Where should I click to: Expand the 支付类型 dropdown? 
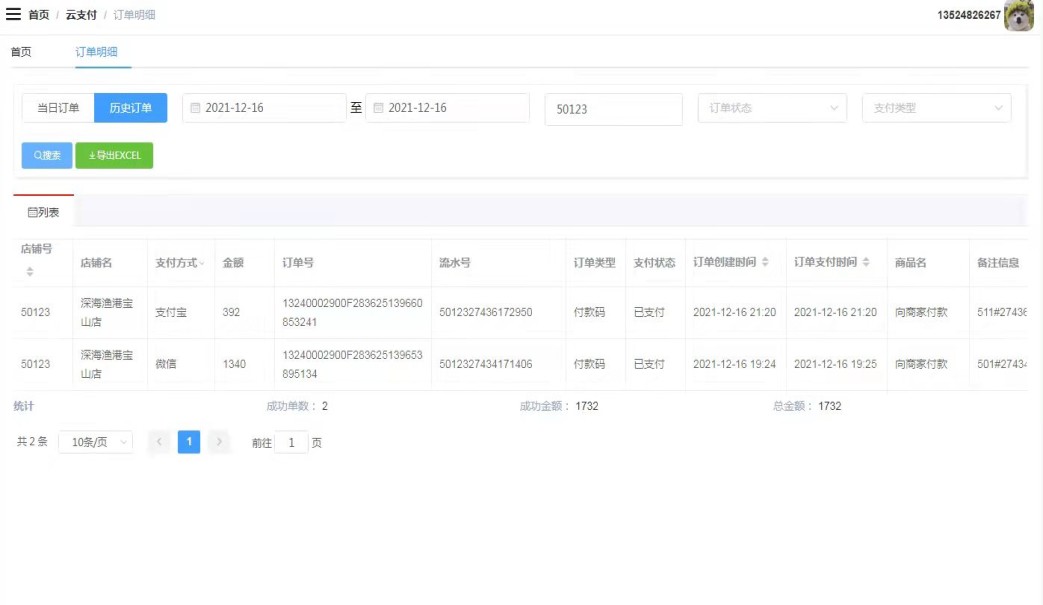pos(936,108)
